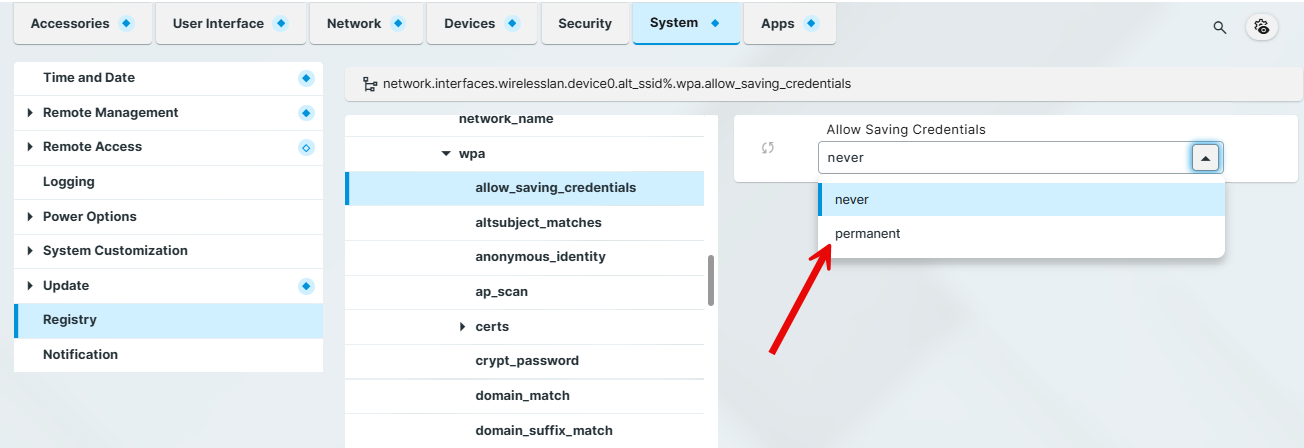
Task: Click the reset icon beside Allow Saving Credentials
Action: [x=768, y=148]
